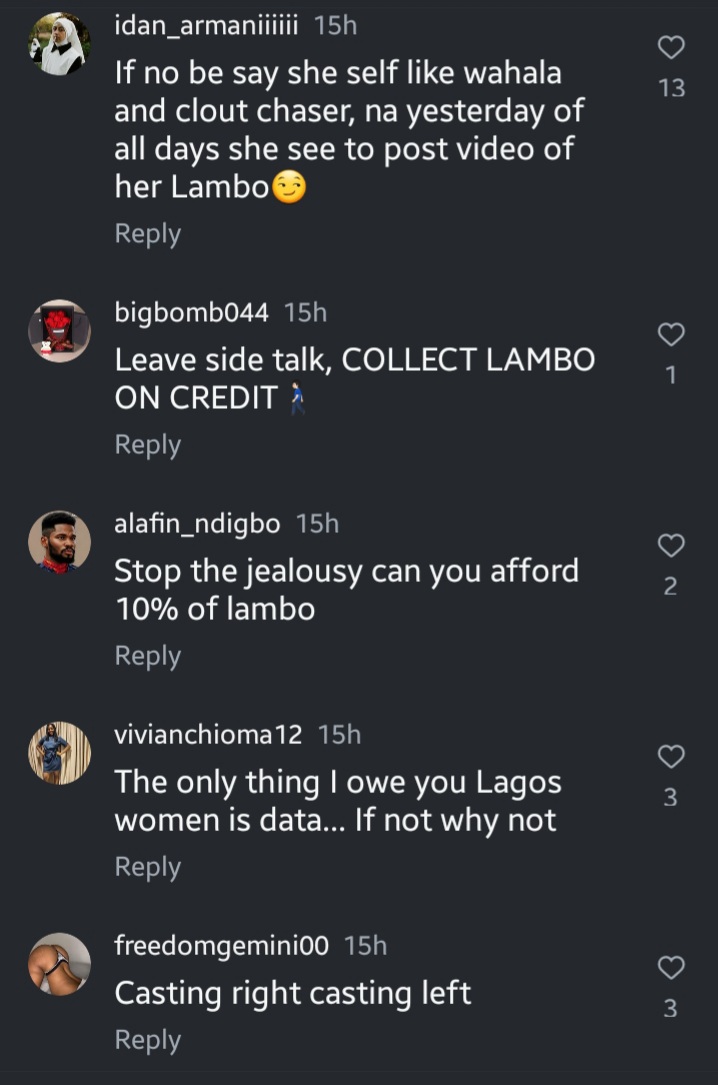Like vivianchioma12's comment
The height and width of the screenshot is (1085, 718).
671,756
